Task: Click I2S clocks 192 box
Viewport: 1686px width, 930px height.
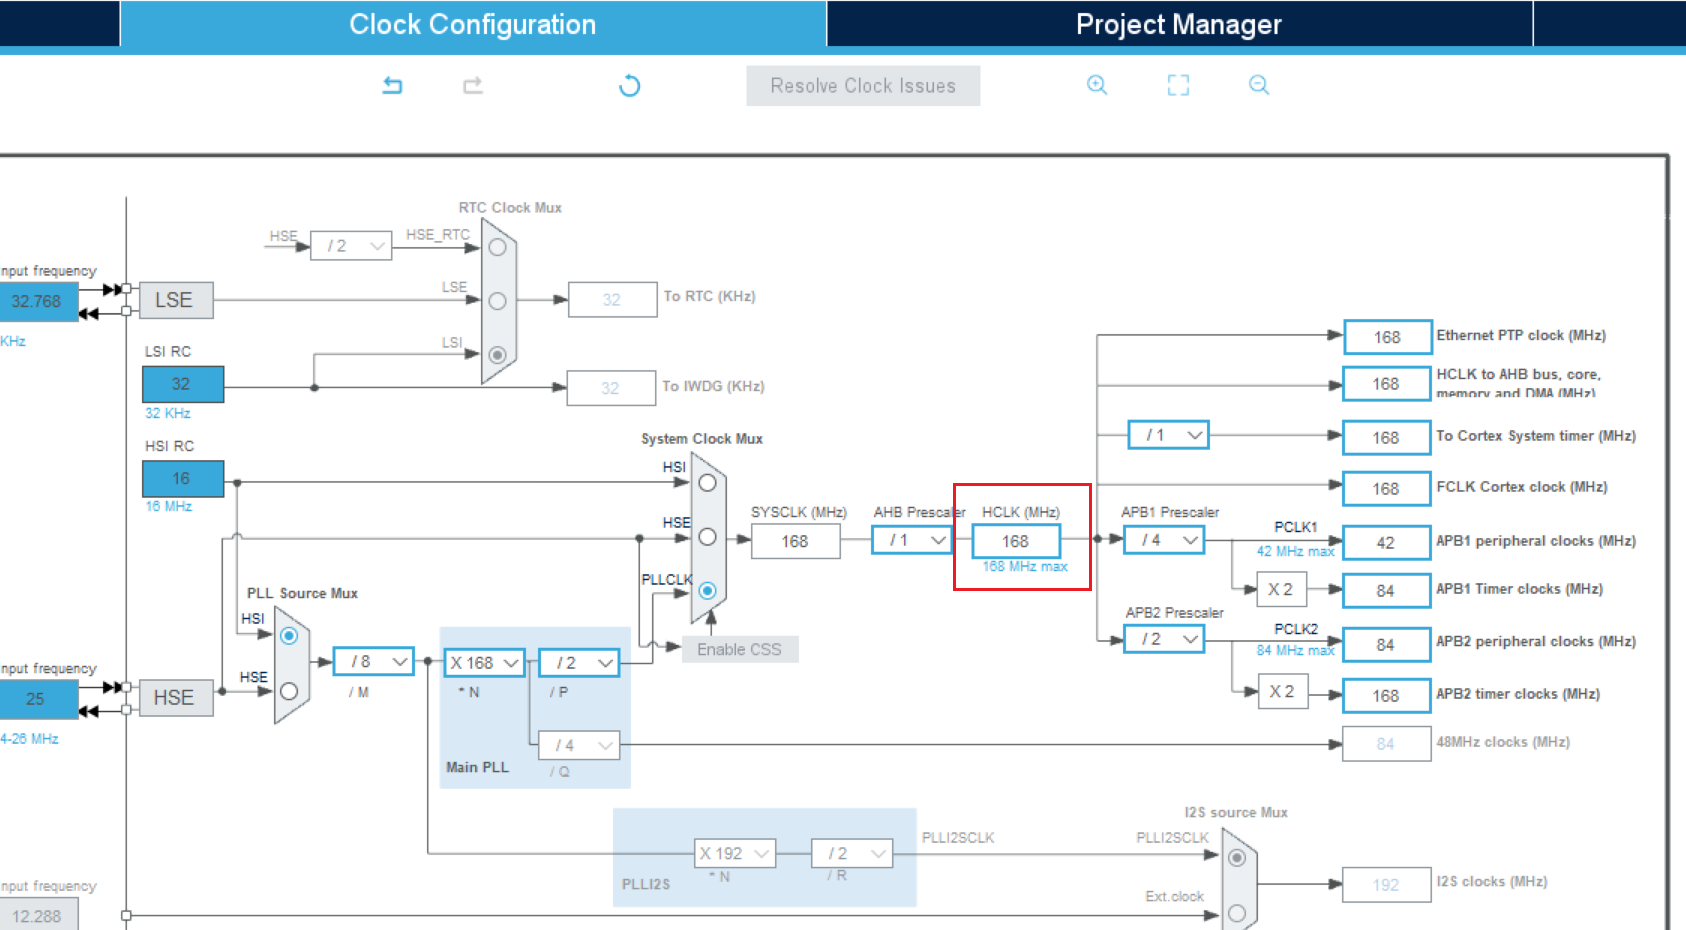Action: [x=1387, y=885]
